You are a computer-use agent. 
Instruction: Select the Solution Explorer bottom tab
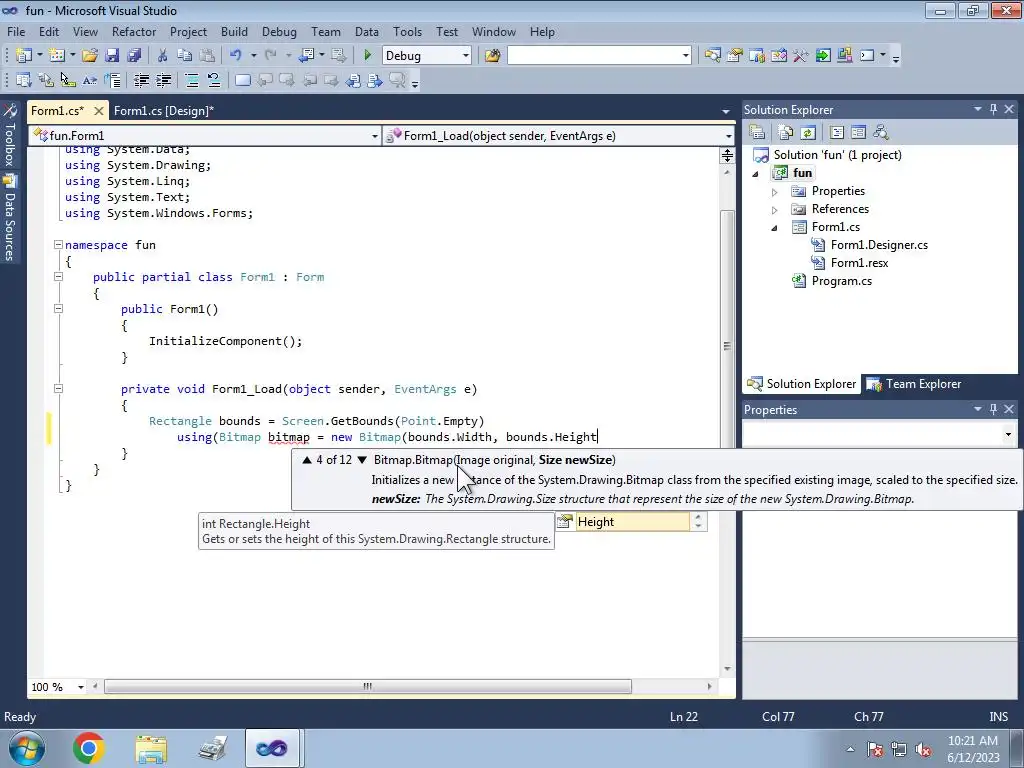coord(802,384)
